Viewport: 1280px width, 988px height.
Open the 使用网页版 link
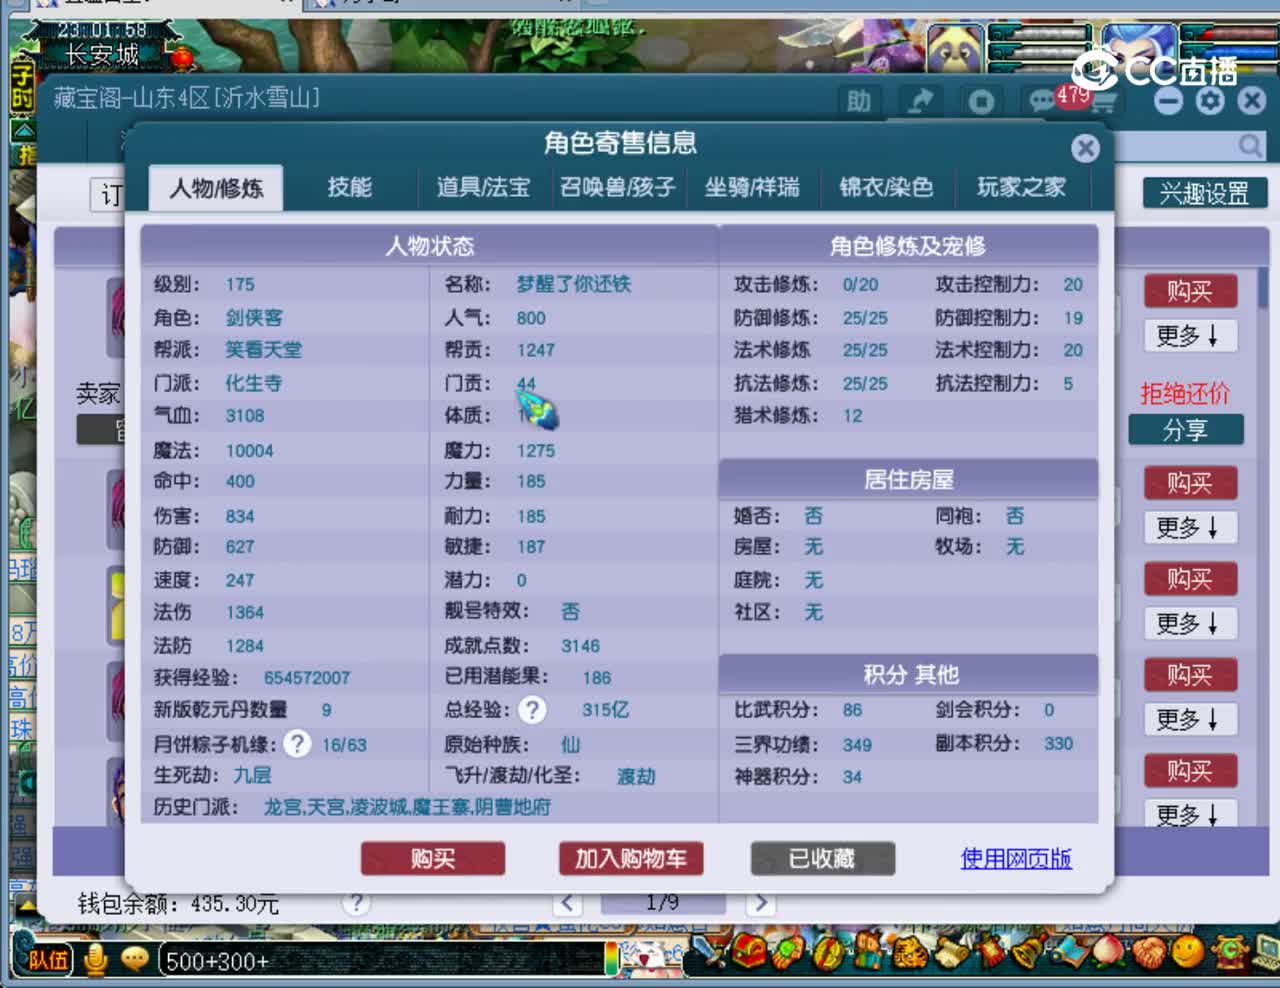(1015, 858)
